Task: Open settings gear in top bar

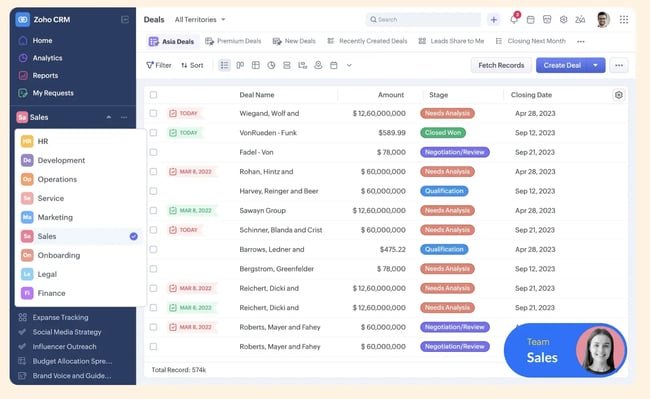Action: [x=563, y=19]
